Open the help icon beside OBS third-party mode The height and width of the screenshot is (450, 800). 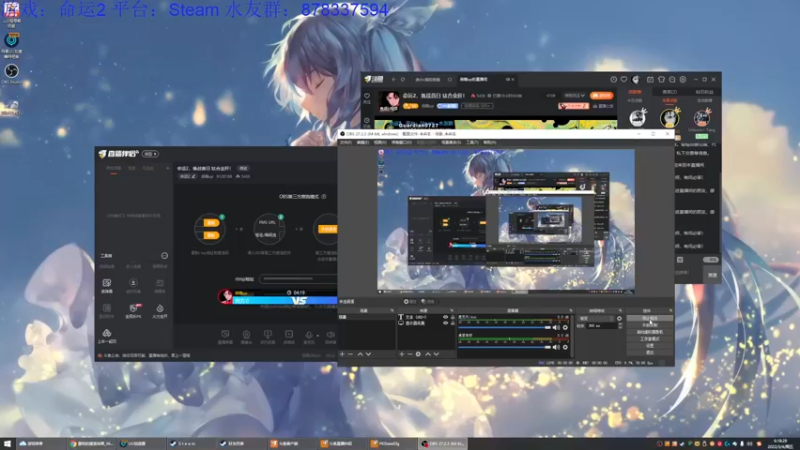pos(323,196)
